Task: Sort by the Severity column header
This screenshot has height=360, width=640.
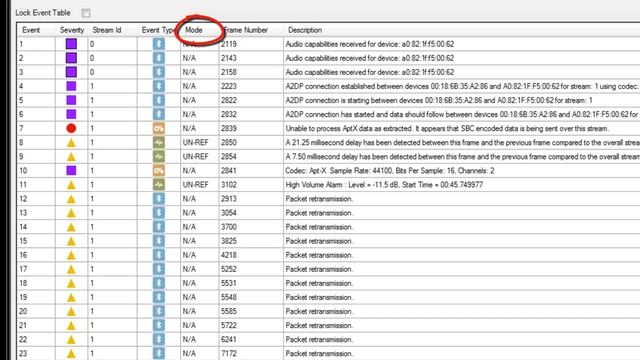Action: pos(72,30)
